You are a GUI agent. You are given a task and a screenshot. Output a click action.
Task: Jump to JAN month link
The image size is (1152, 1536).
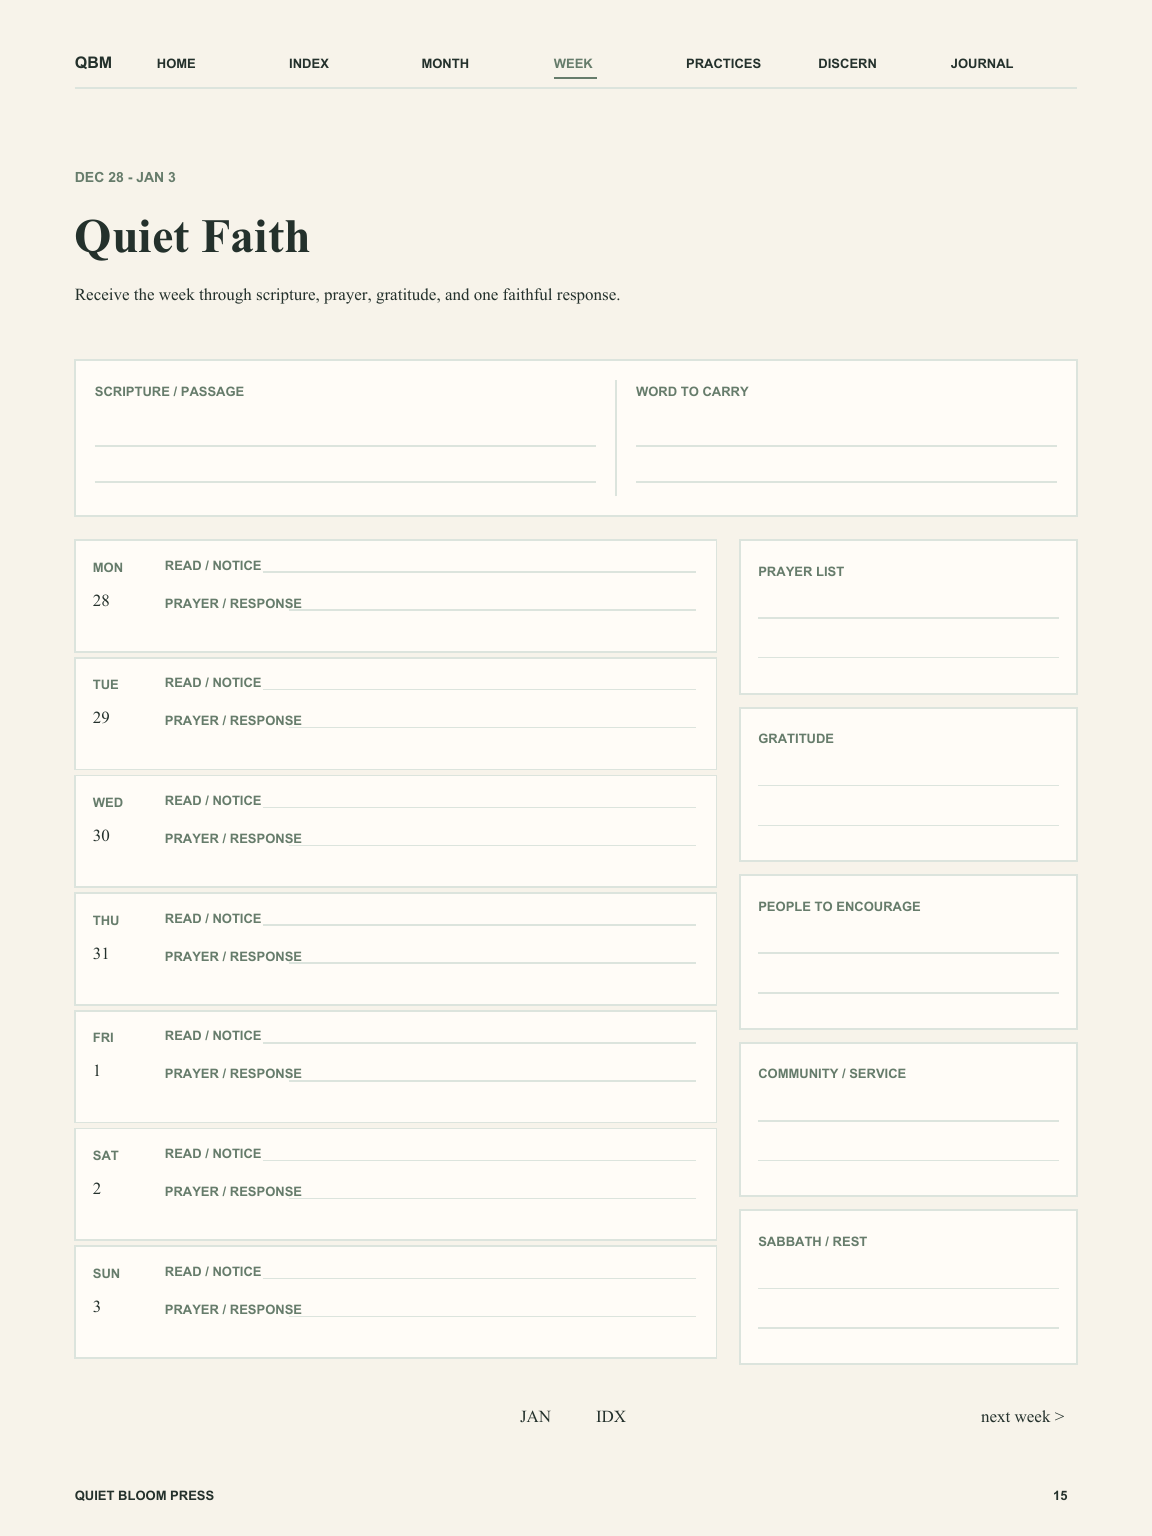click(x=535, y=1416)
